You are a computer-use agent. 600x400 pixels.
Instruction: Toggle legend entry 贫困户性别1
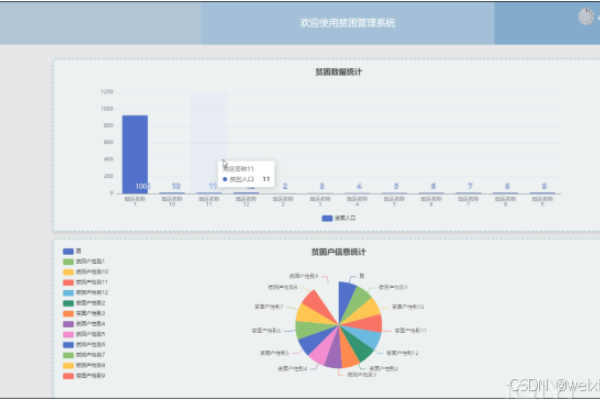pos(84,261)
